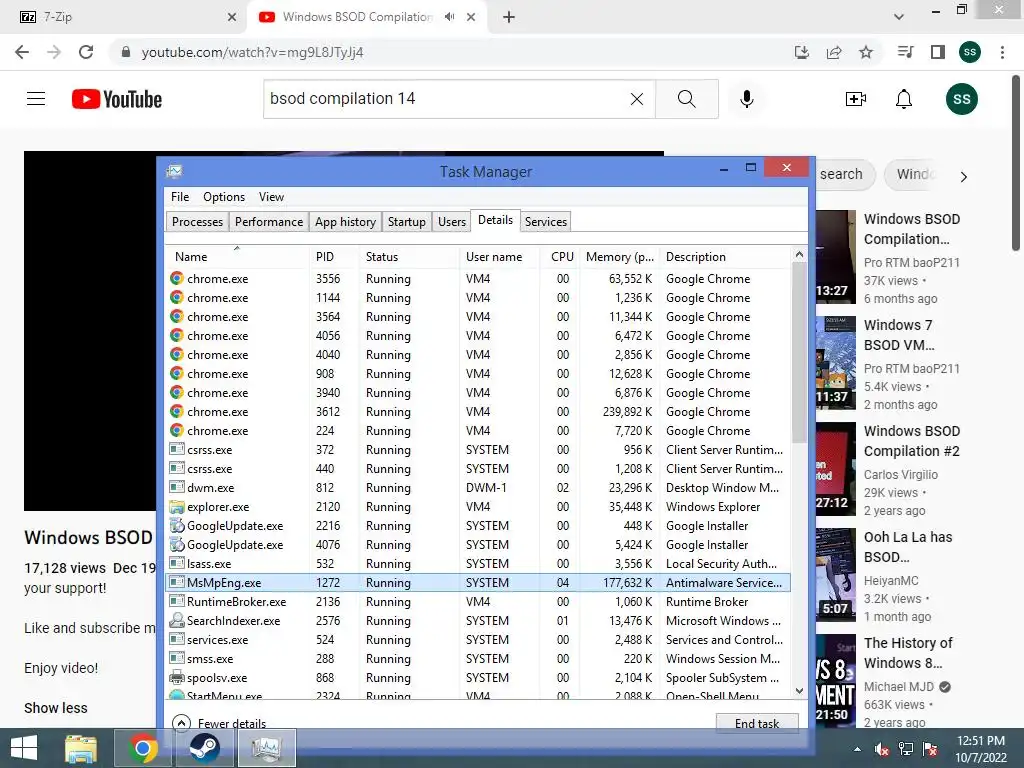1024x768 pixels.
Task: Sort by CPU column header
Action: click(560, 257)
